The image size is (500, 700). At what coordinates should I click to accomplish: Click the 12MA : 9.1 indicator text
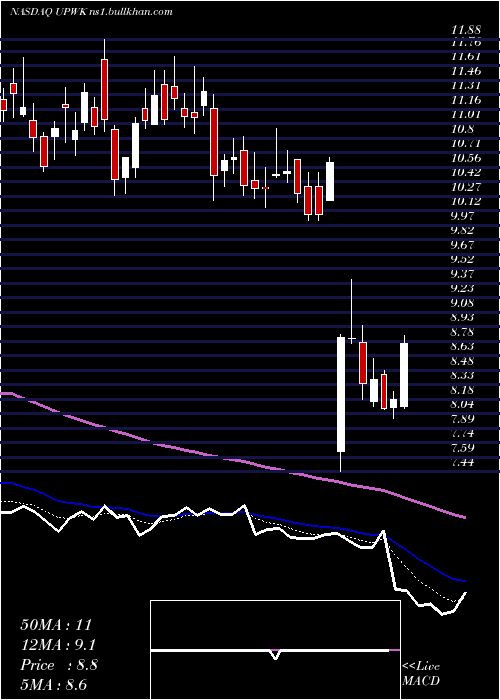click(x=58, y=645)
